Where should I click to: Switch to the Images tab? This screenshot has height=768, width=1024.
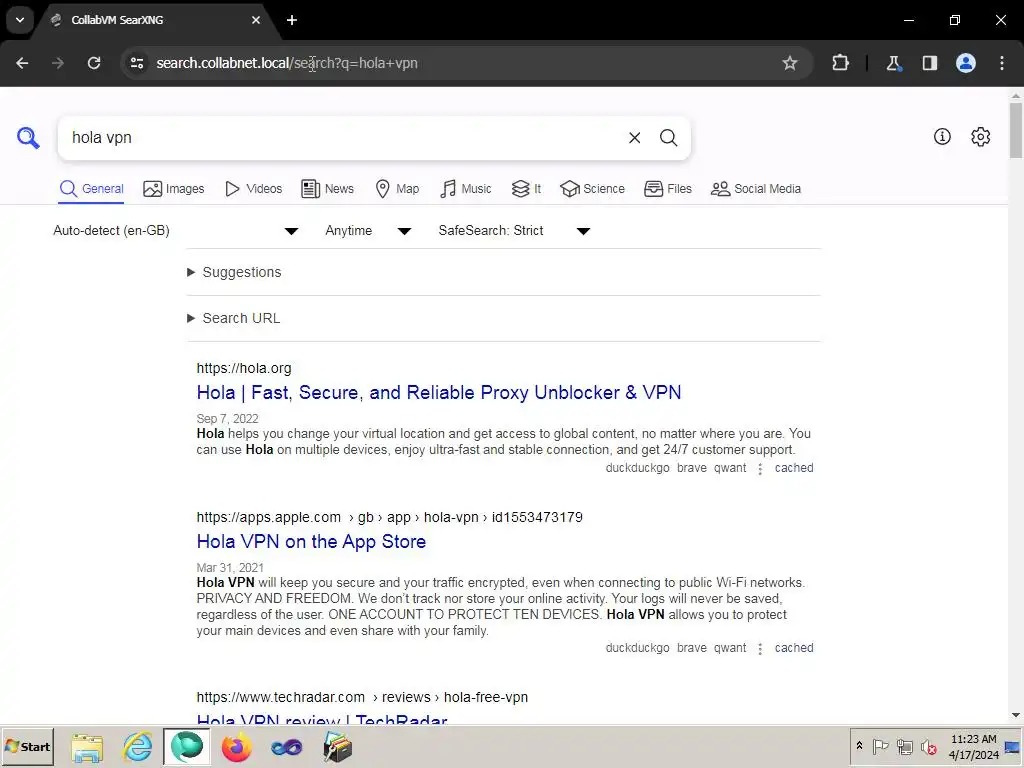pyautogui.click(x=174, y=189)
